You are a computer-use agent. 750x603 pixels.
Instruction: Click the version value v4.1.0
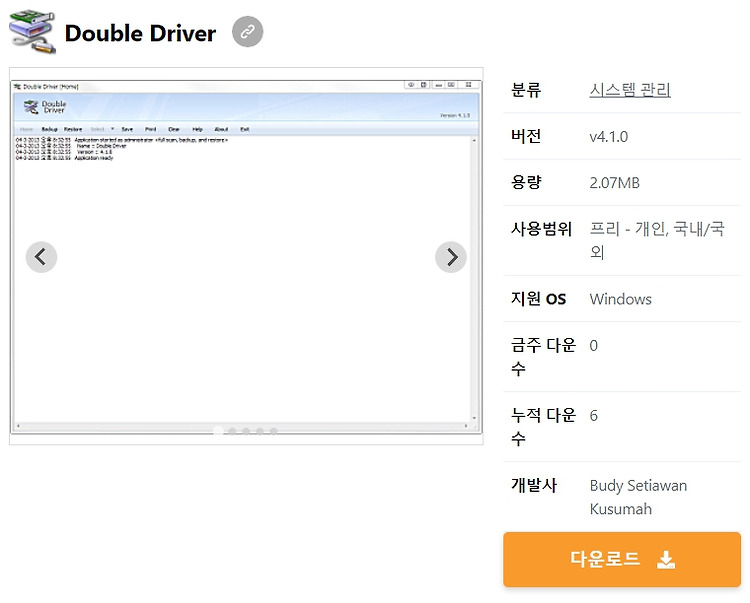coord(608,137)
